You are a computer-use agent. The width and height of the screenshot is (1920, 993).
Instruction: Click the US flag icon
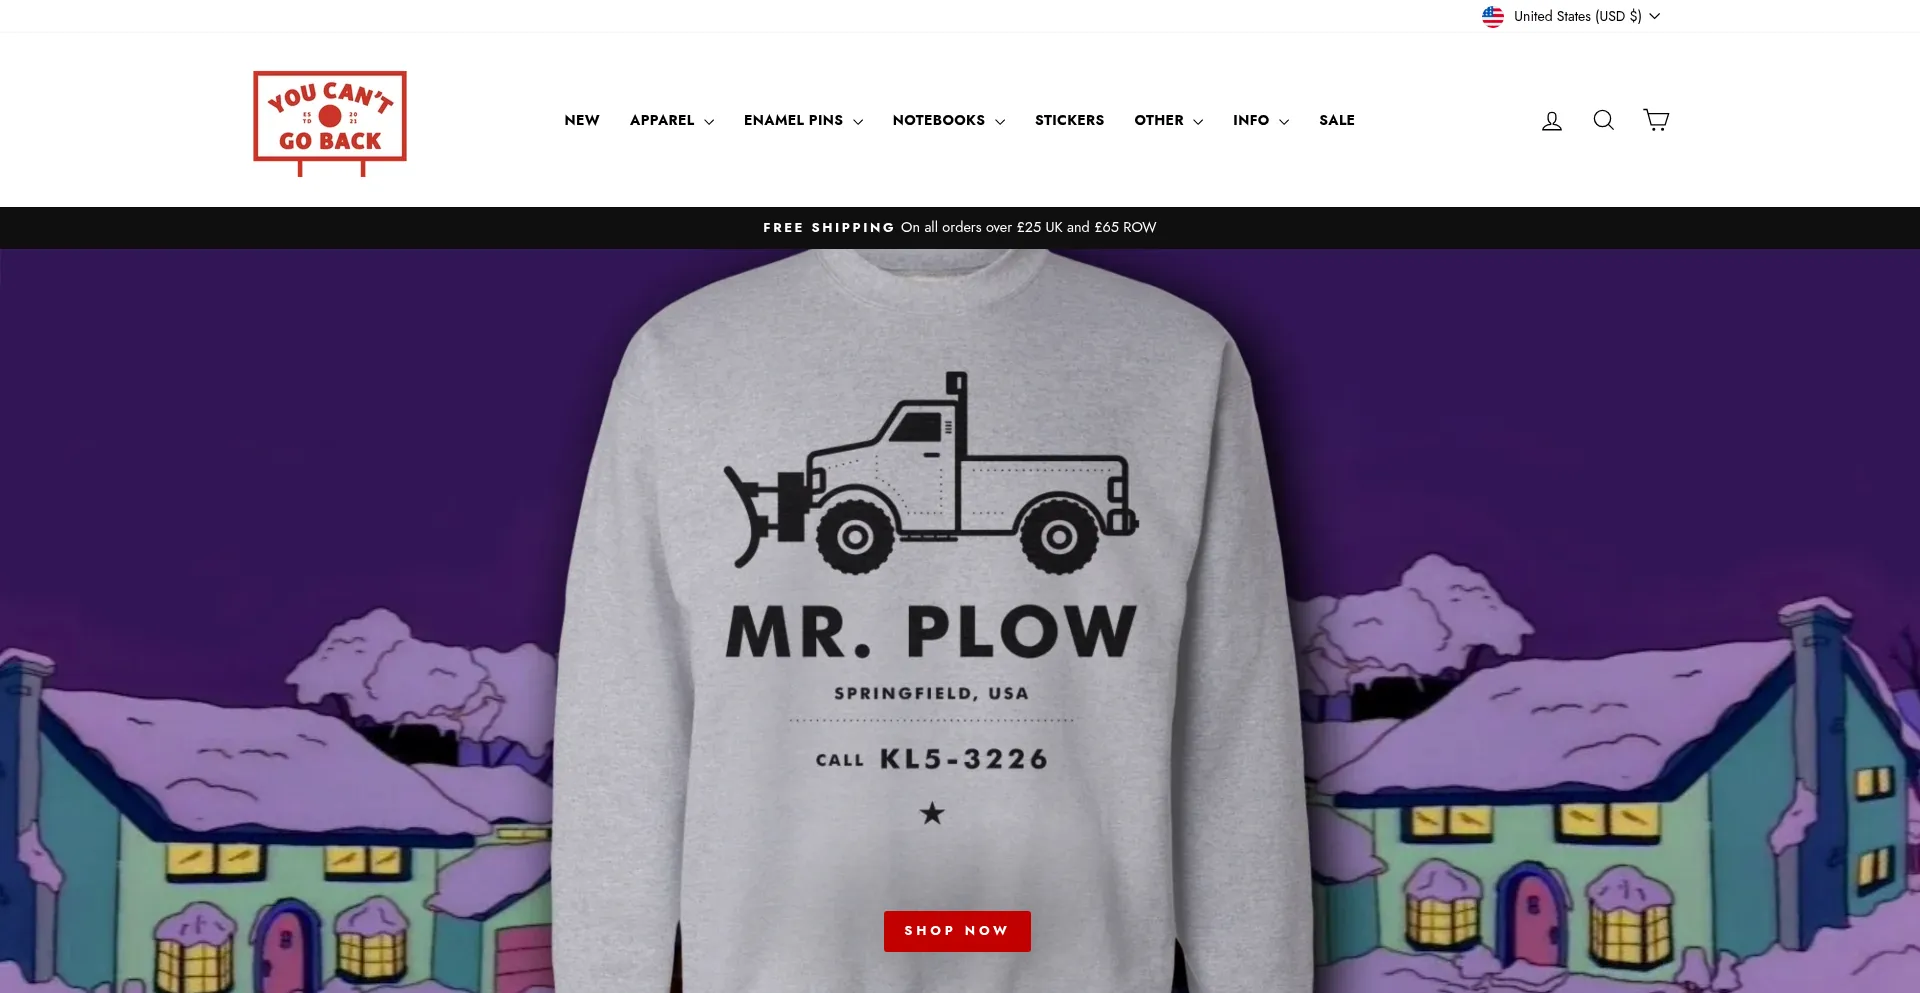point(1492,16)
